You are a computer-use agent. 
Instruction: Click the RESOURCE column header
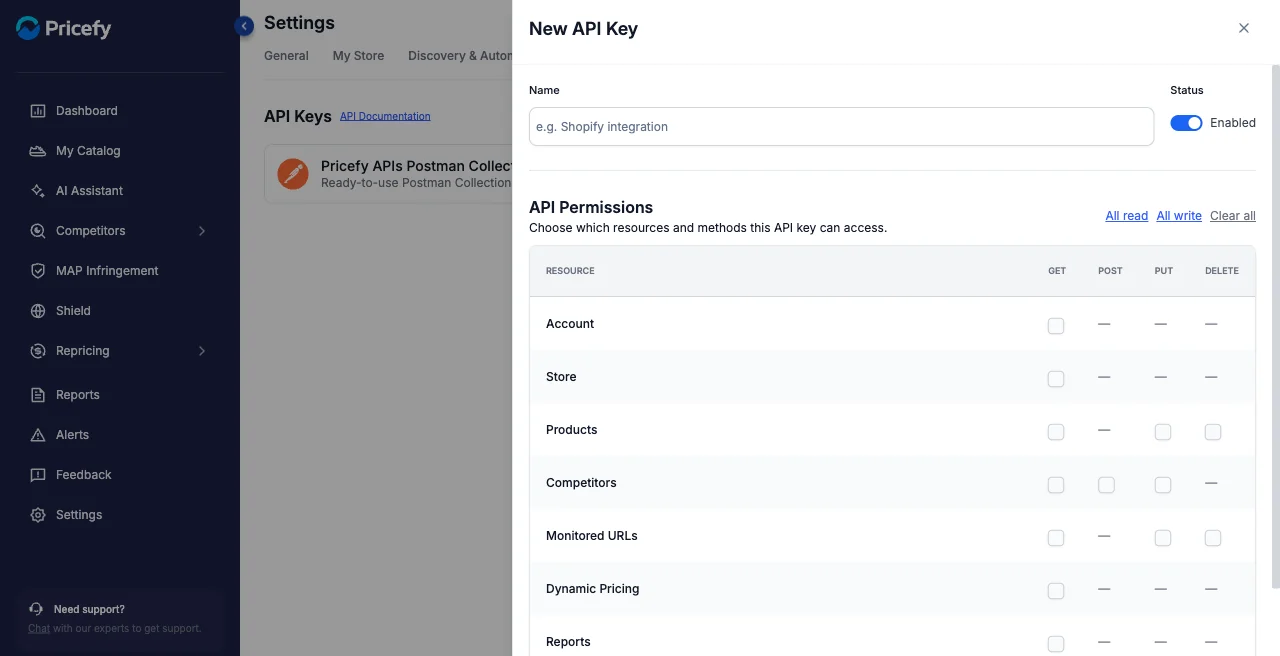[570, 271]
